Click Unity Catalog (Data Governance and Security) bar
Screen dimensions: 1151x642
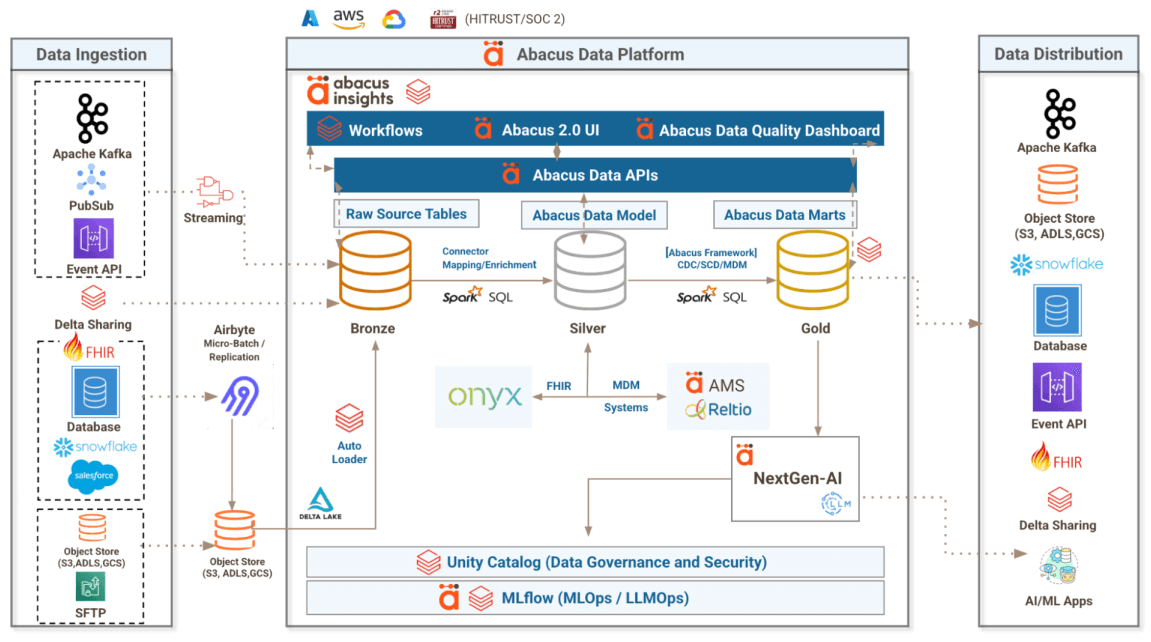pyautogui.click(x=595, y=562)
